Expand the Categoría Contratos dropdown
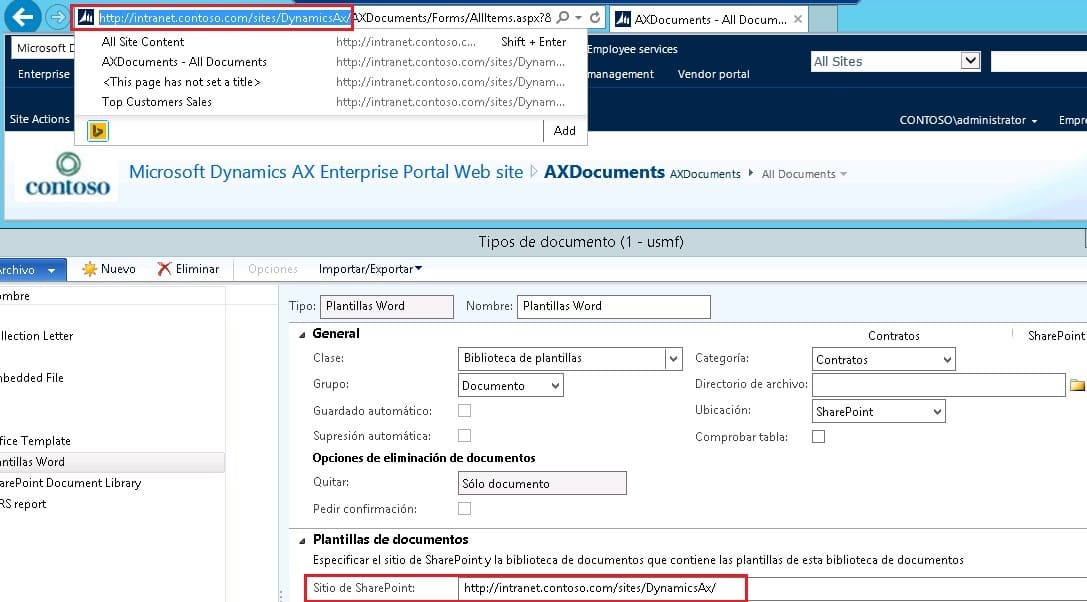Viewport: 1087px width, 602px height. coord(946,359)
